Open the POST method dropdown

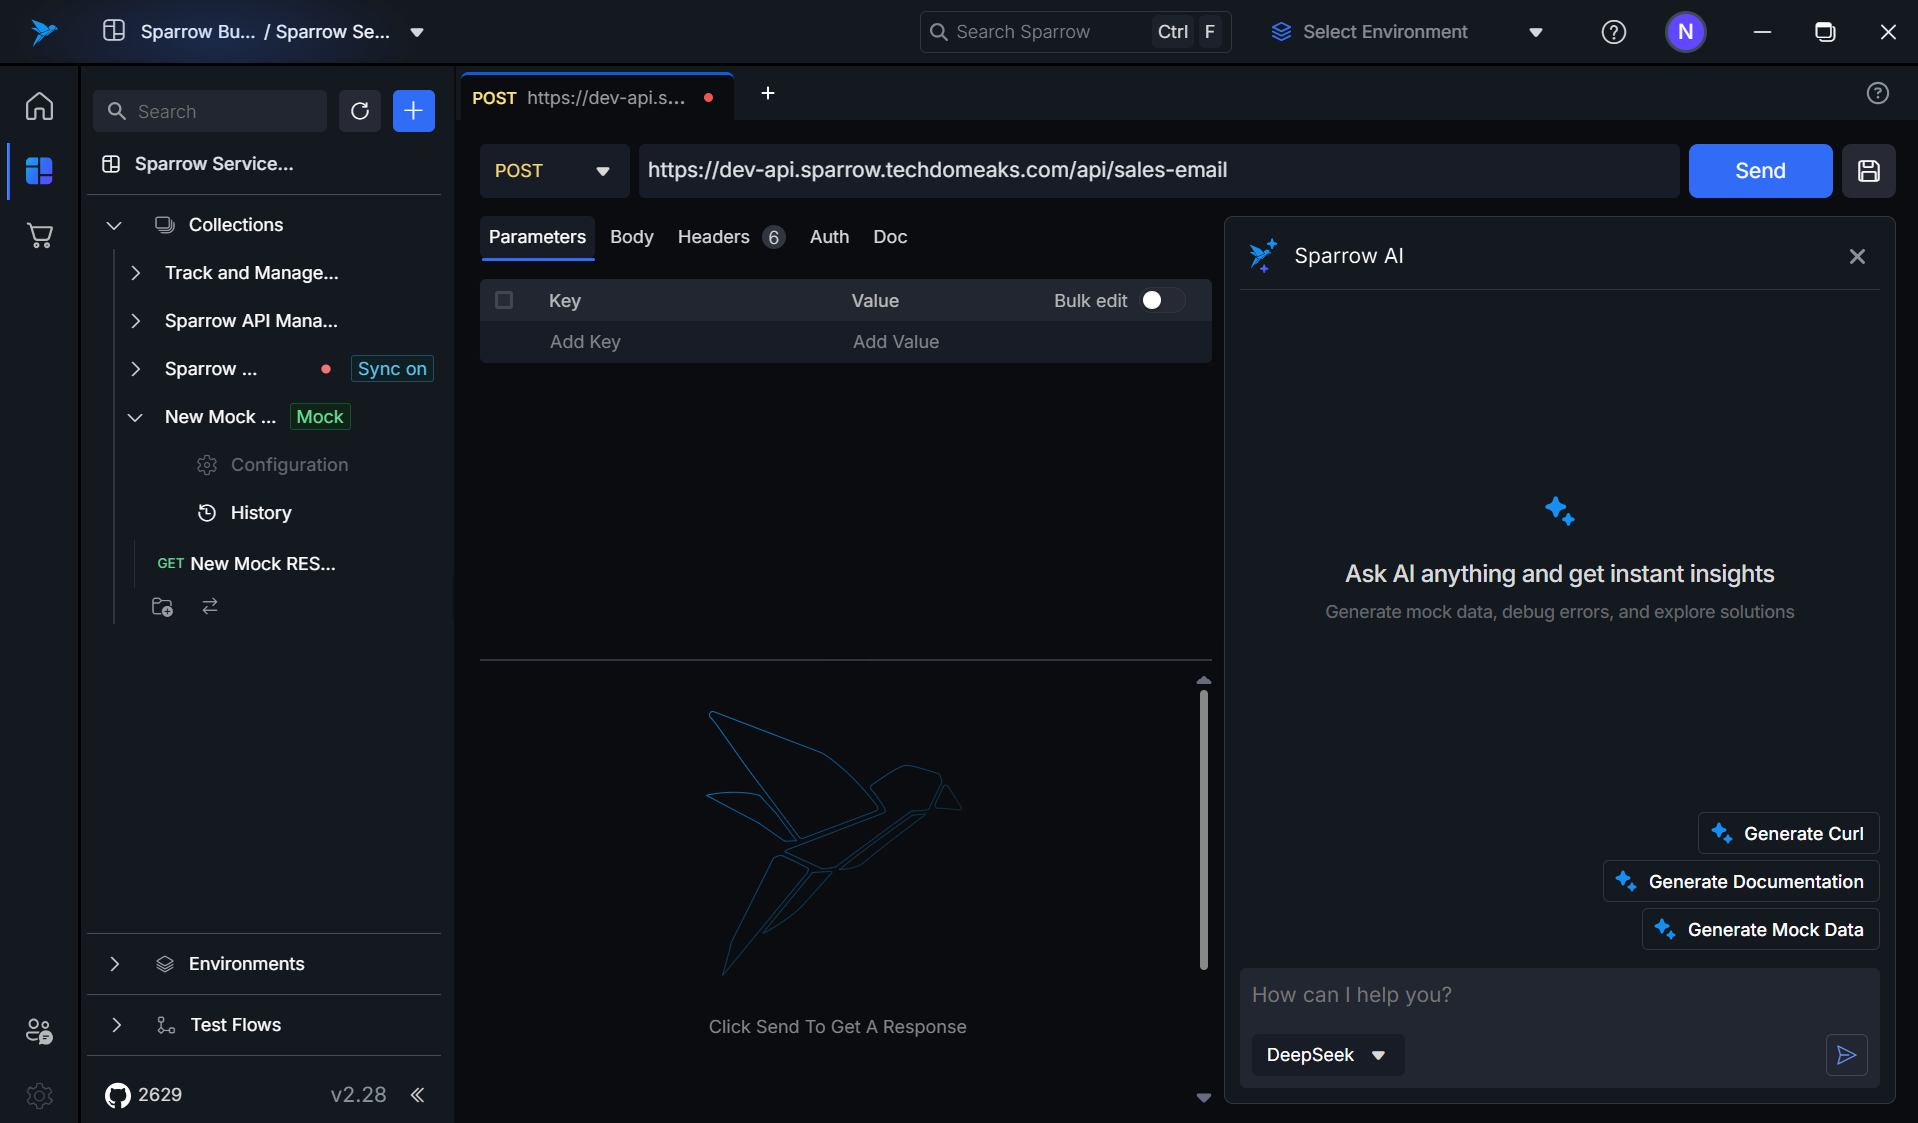click(554, 171)
